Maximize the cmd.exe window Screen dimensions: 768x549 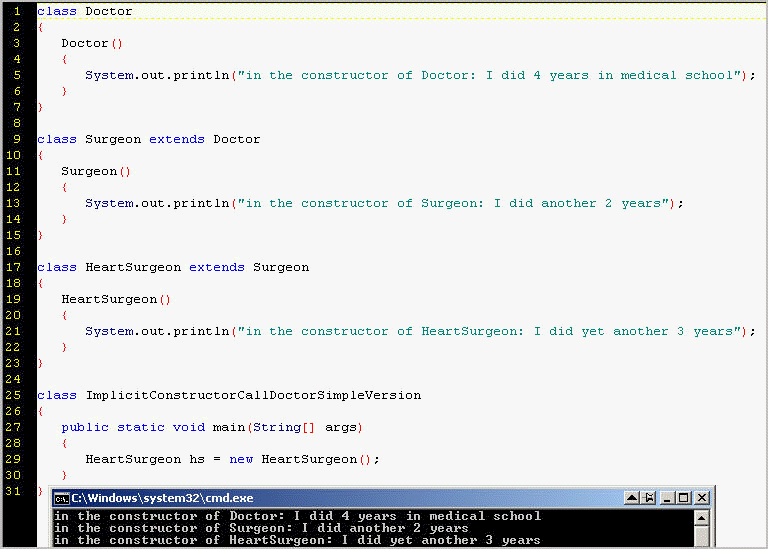(x=684, y=498)
